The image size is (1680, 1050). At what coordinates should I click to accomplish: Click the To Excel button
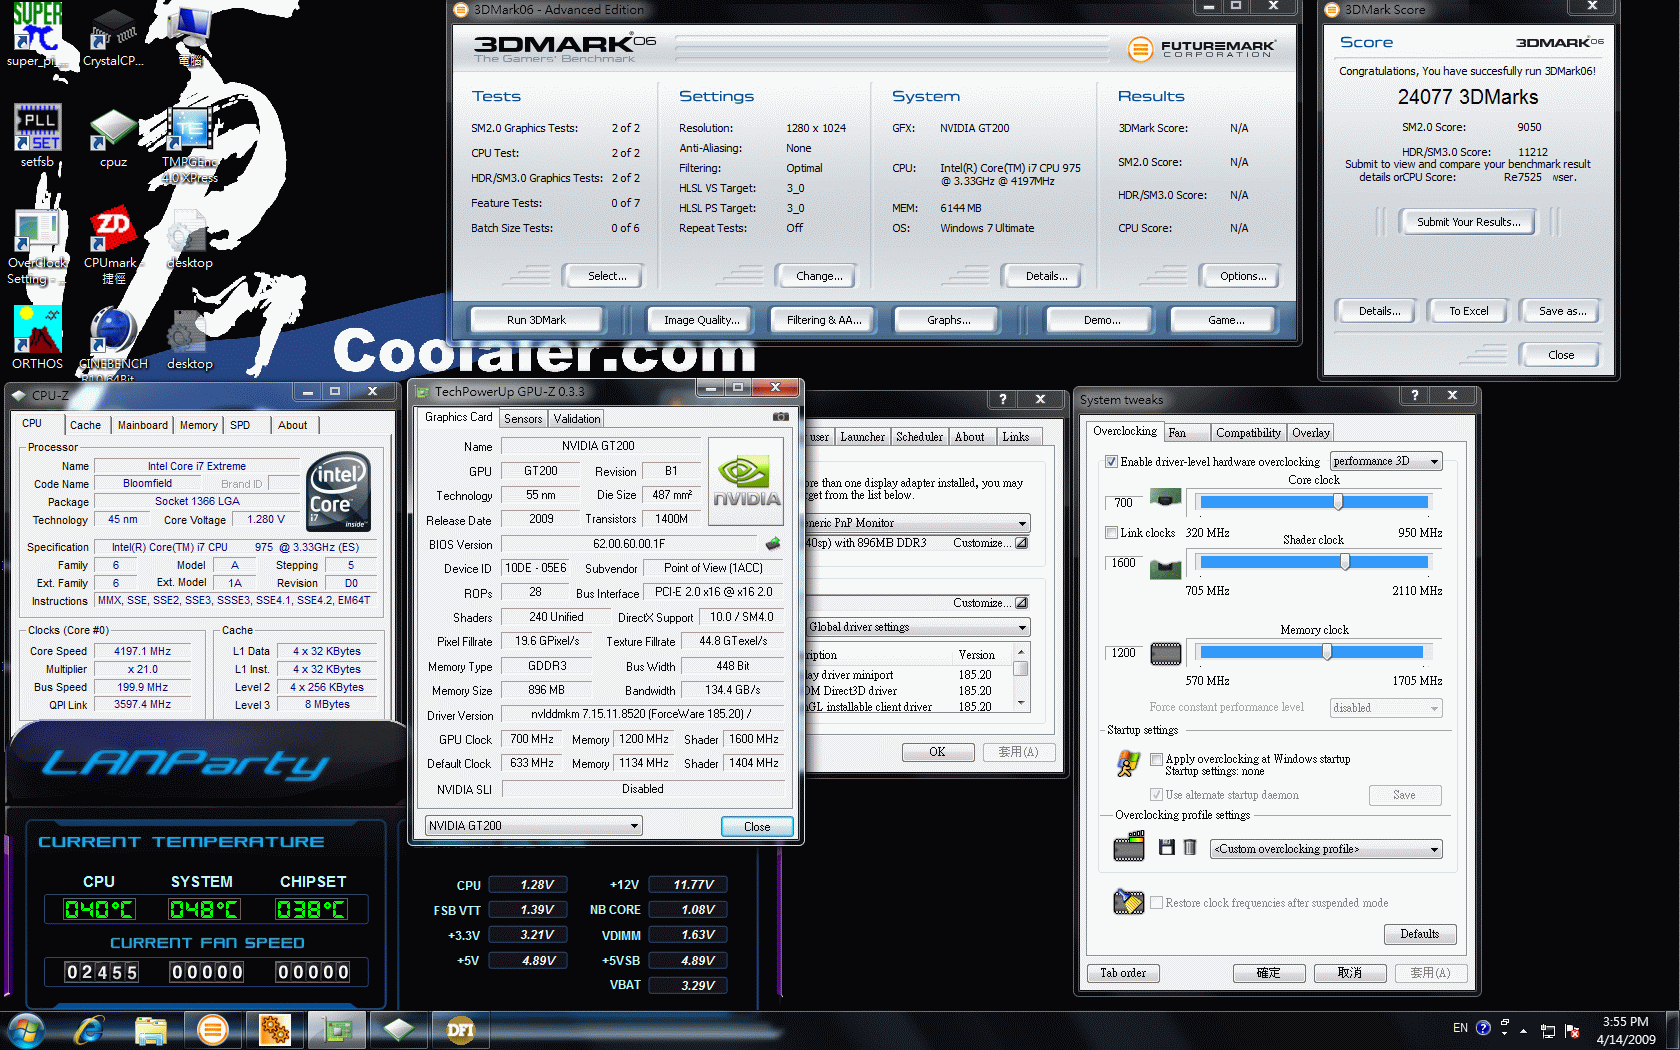pyautogui.click(x=1468, y=311)
